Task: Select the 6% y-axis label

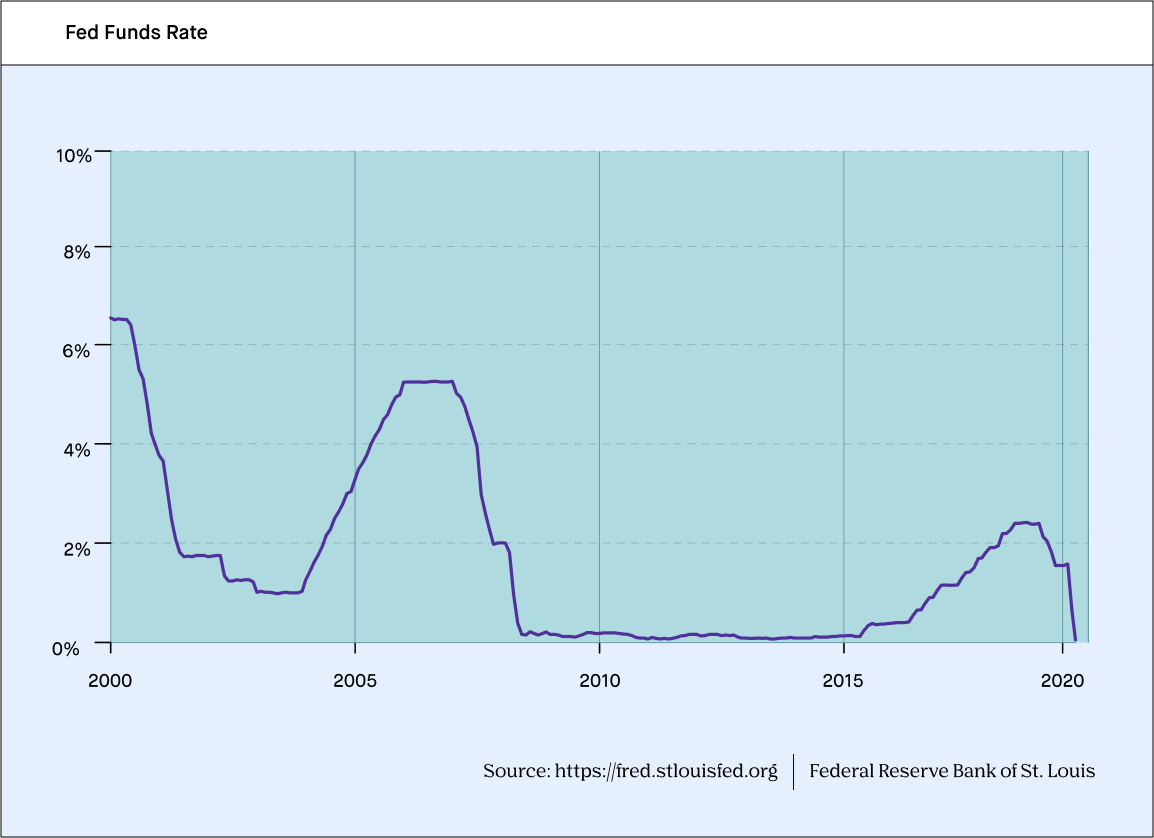Action: point(77,350)
